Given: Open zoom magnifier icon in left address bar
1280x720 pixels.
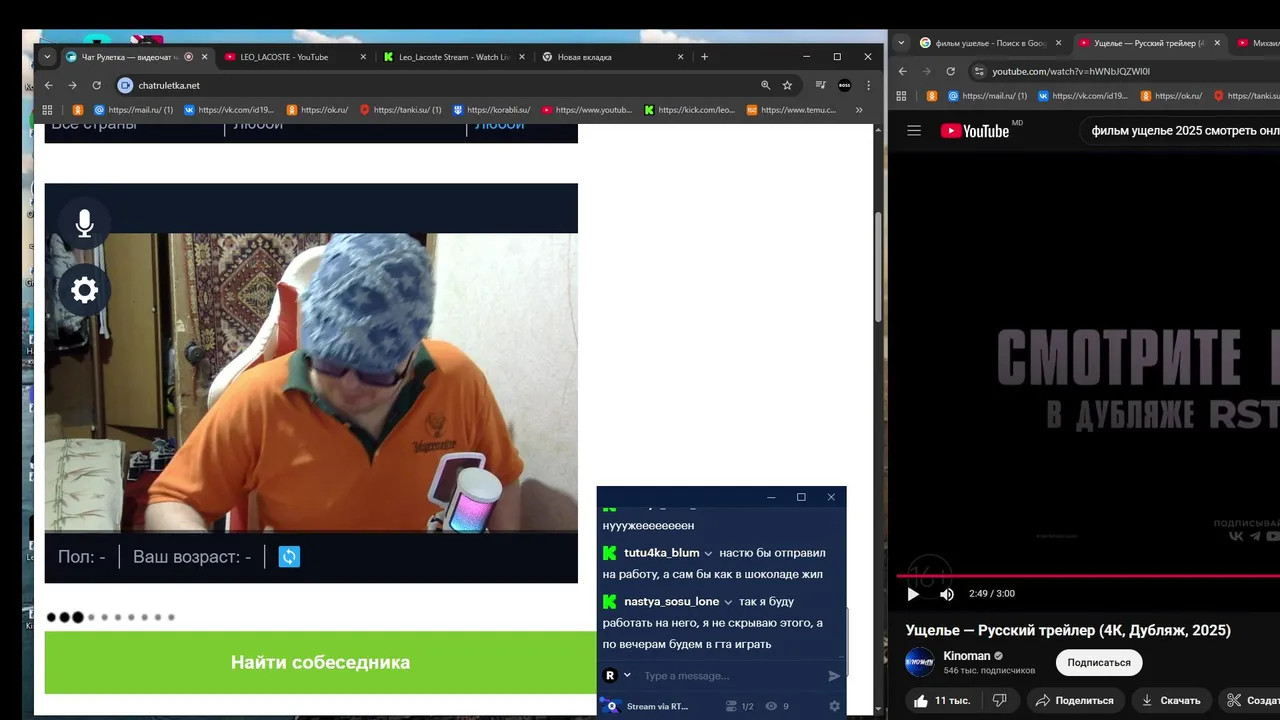Looking at the screenshot, I should [x=766, y=85].
